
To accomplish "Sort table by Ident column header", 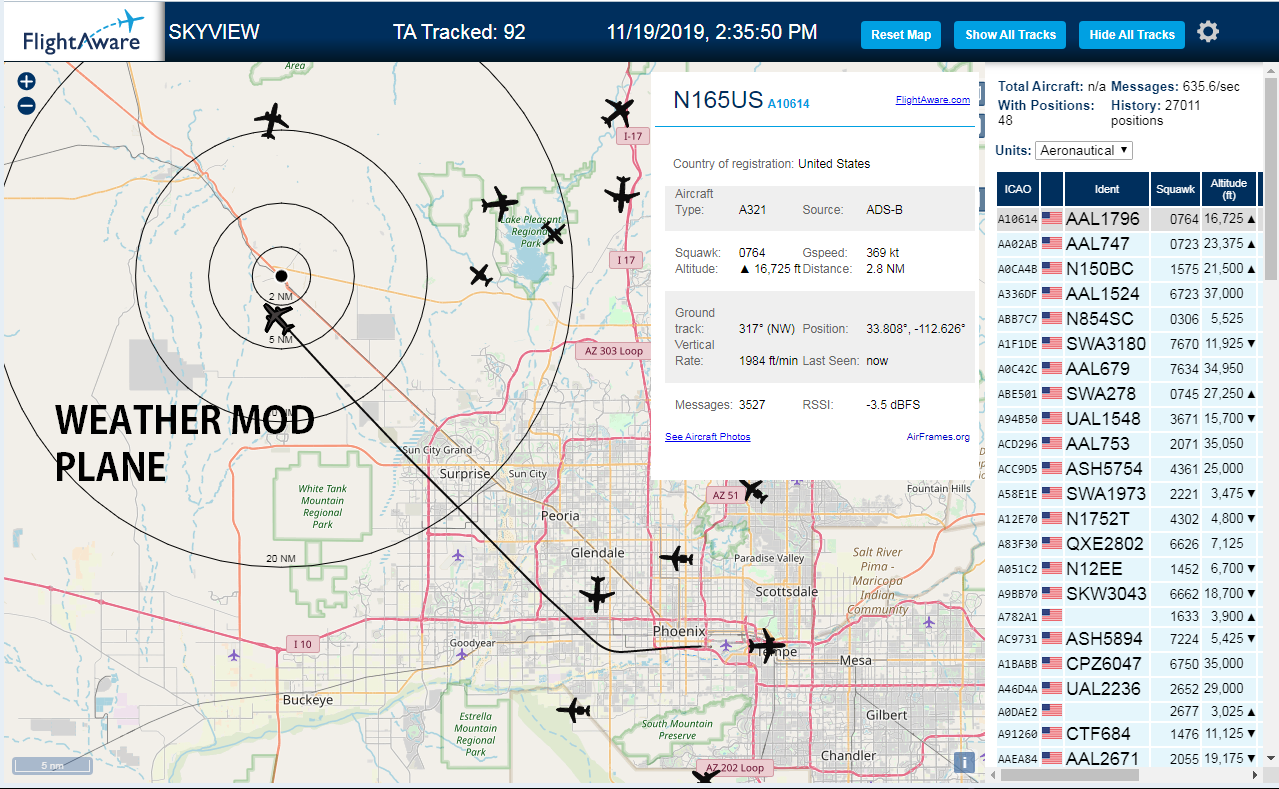I will point(1107,189).
